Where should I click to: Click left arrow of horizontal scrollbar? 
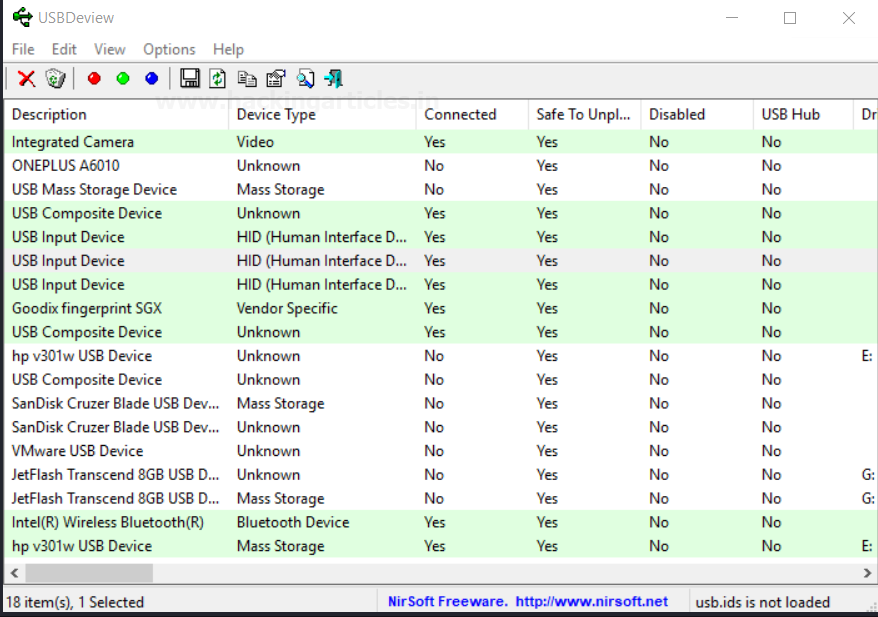coord(15,573)
